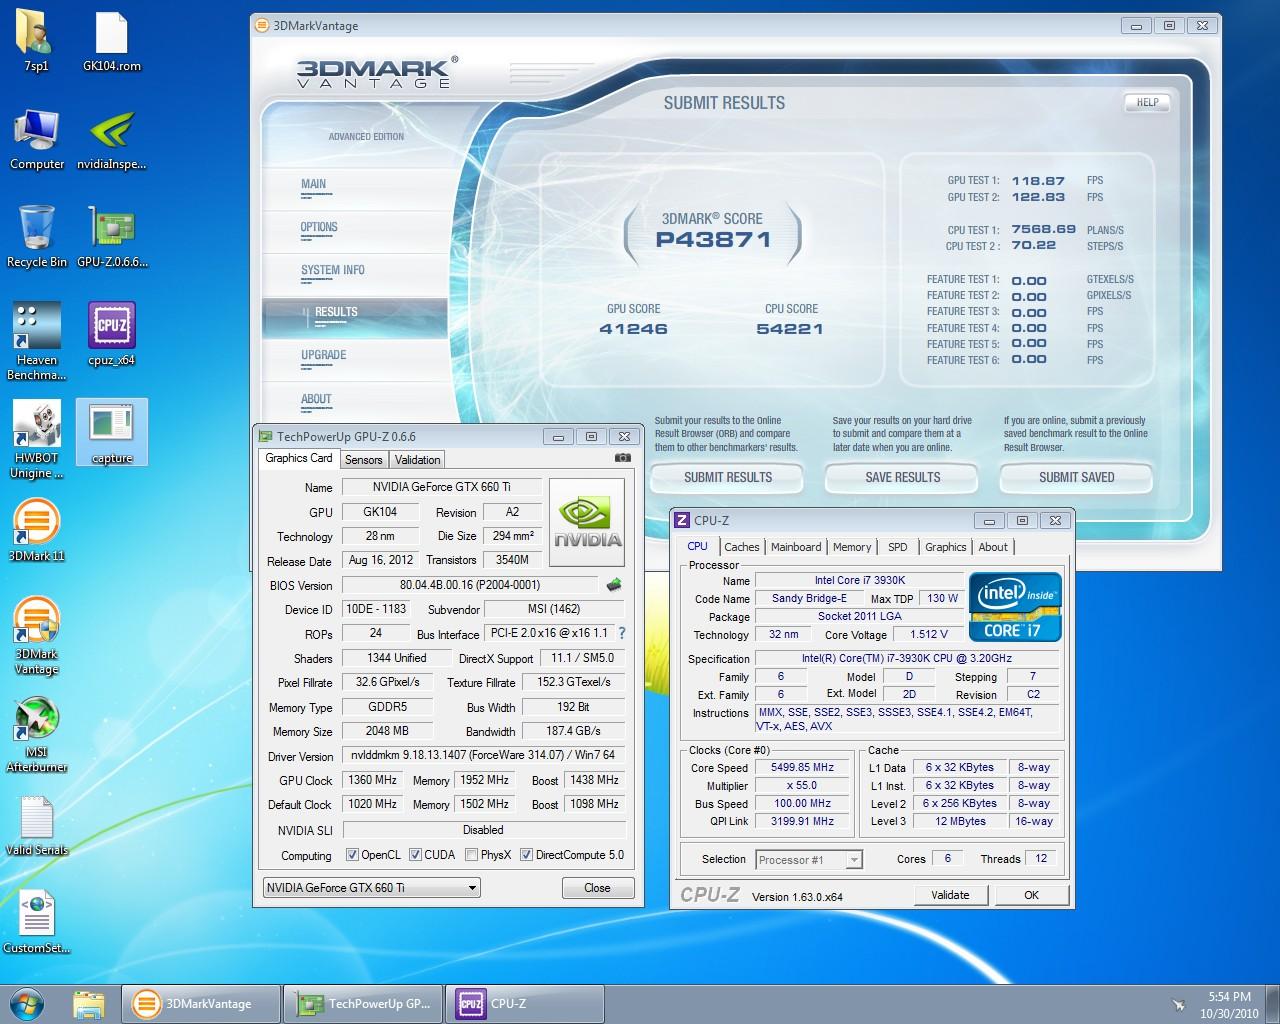Click the OK button in CPU-Z
Screen dimensions: 1280x1024
point(1031,895)
